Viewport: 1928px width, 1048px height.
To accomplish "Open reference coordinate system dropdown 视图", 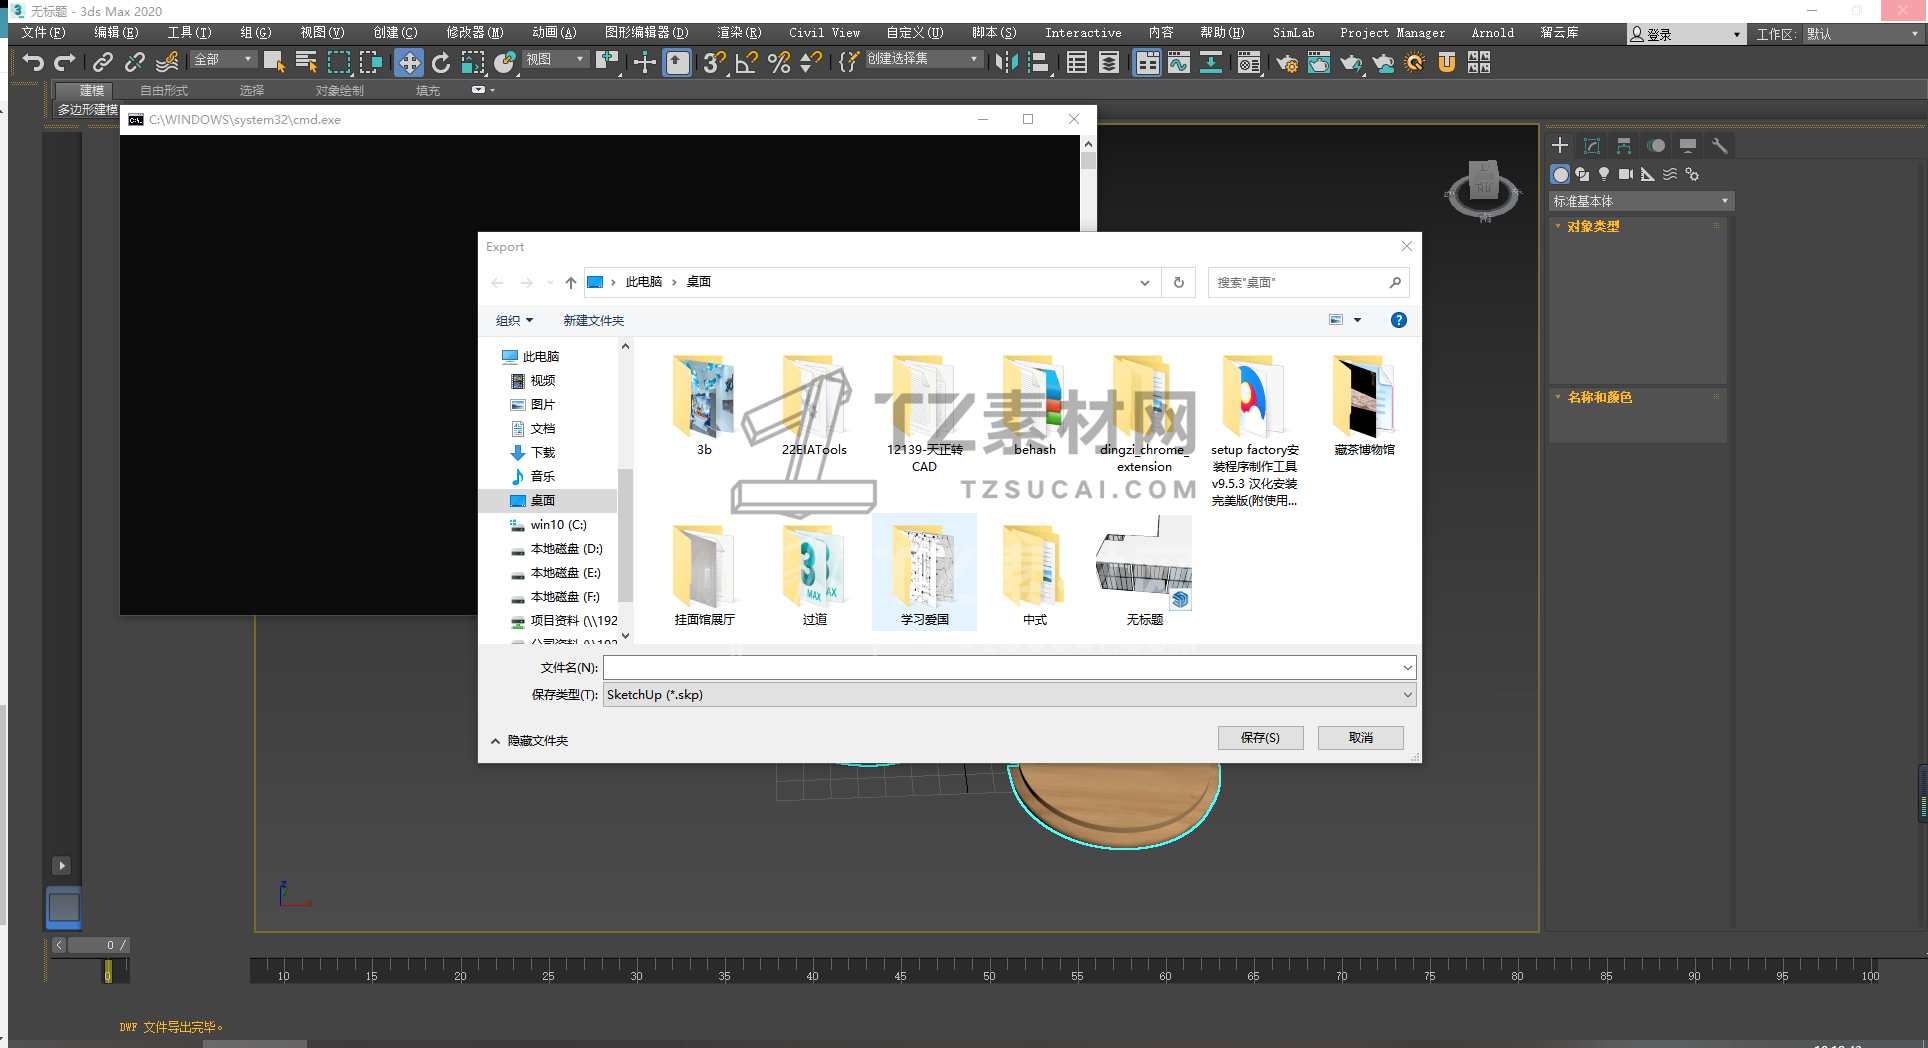I will pos(555,60).
